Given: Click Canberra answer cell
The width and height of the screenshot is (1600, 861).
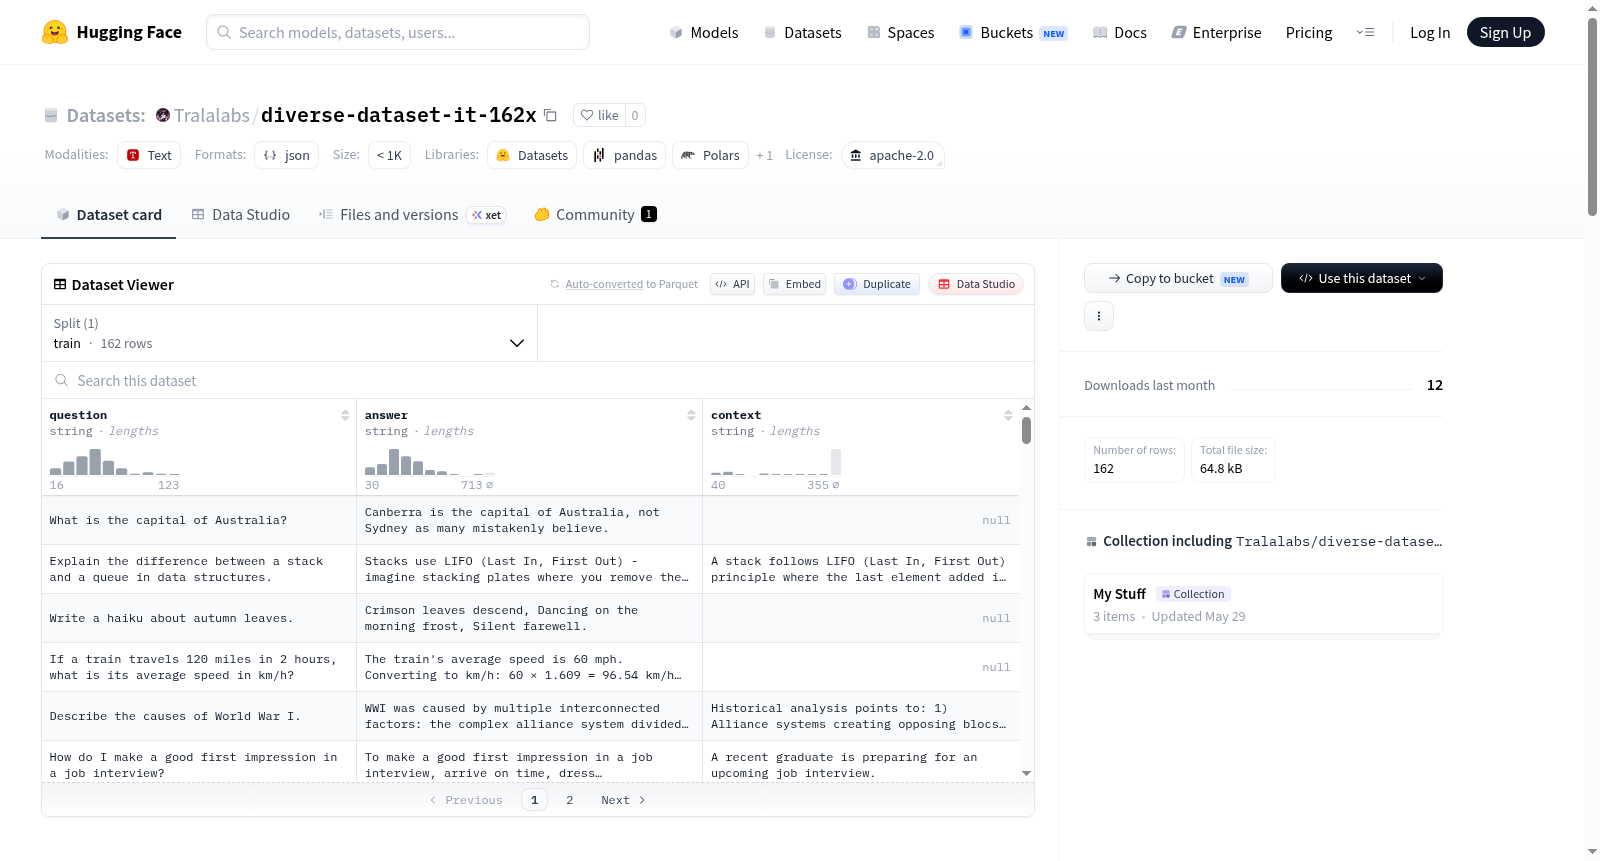Looking at the screenshot, I should pos(529,520).
